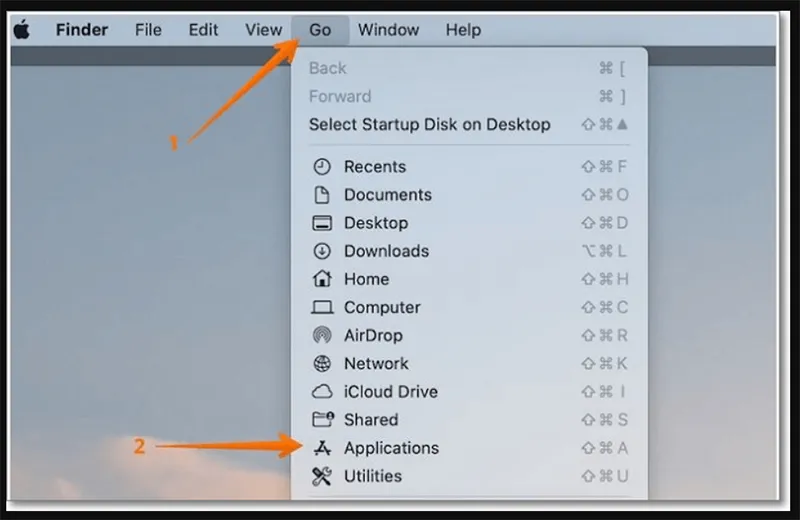Viewport: 800px width, 520px height.
Task: Click the Utilities tools icon
Action: pyautogui.click(x=322, y=476)
